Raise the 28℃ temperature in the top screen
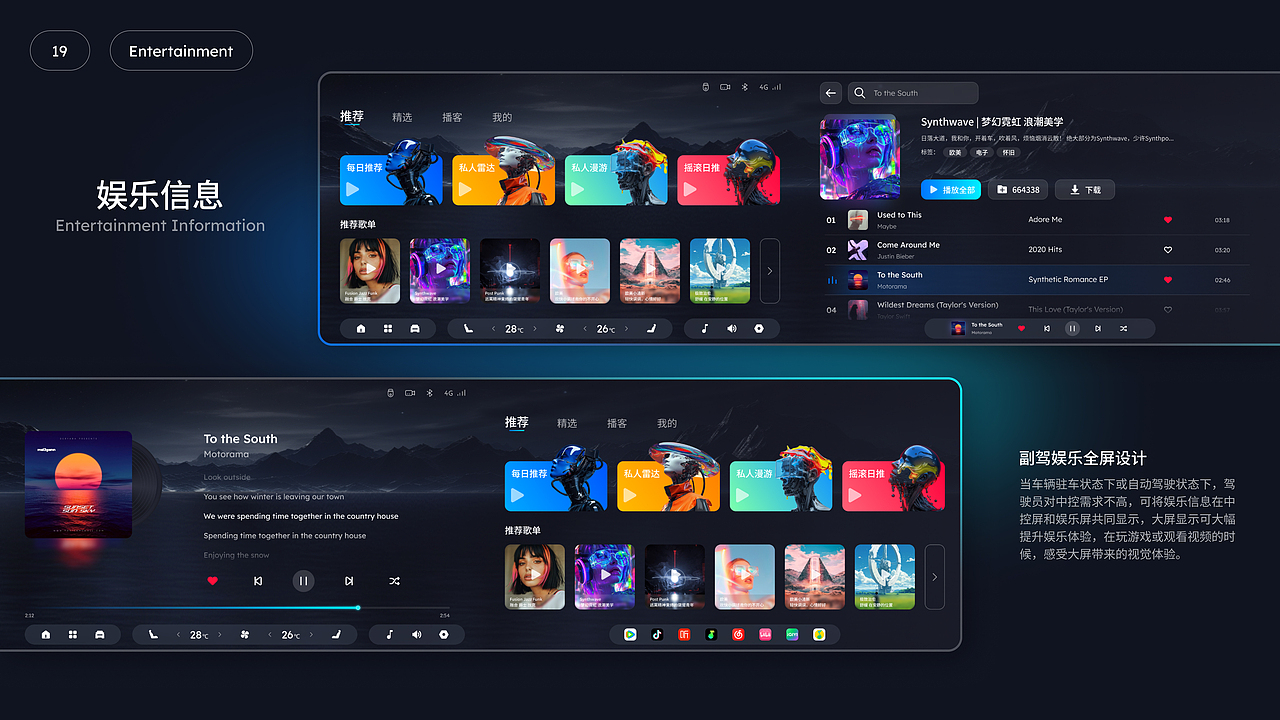Viewport: 1280px width, 720px height. [x=535, y=328]
